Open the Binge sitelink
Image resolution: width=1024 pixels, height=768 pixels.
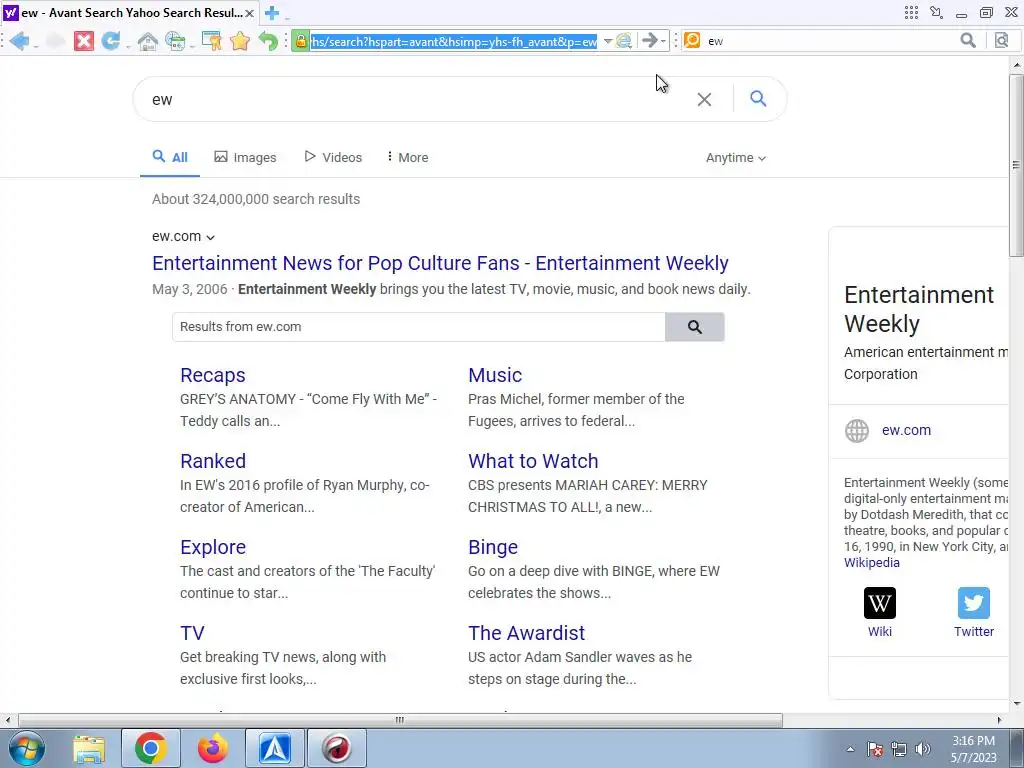[x=493, y=547]
